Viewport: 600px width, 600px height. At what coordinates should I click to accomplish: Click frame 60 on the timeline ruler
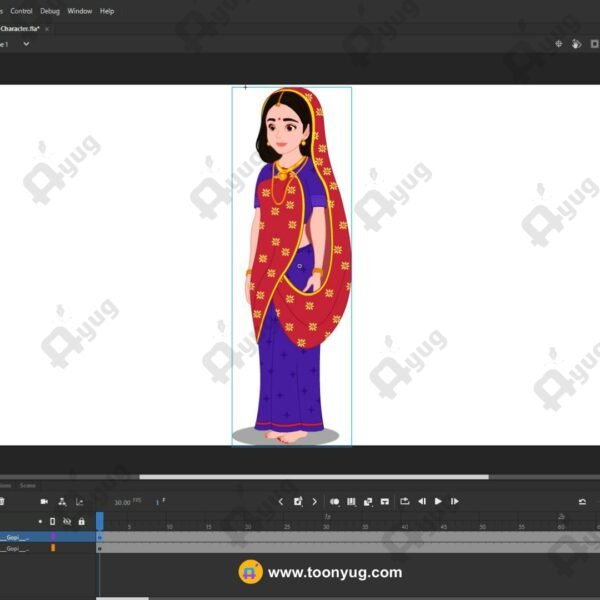coord(561,527)
